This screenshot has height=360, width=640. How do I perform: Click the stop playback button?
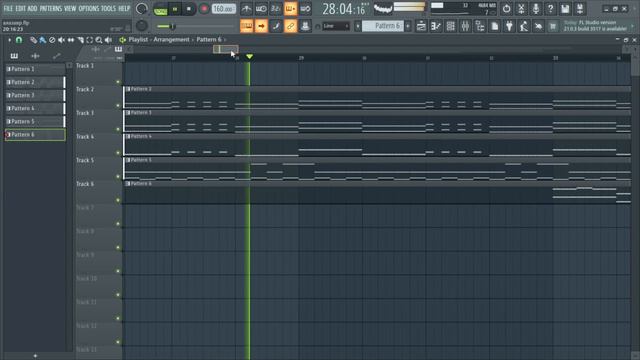coord(189,9)
